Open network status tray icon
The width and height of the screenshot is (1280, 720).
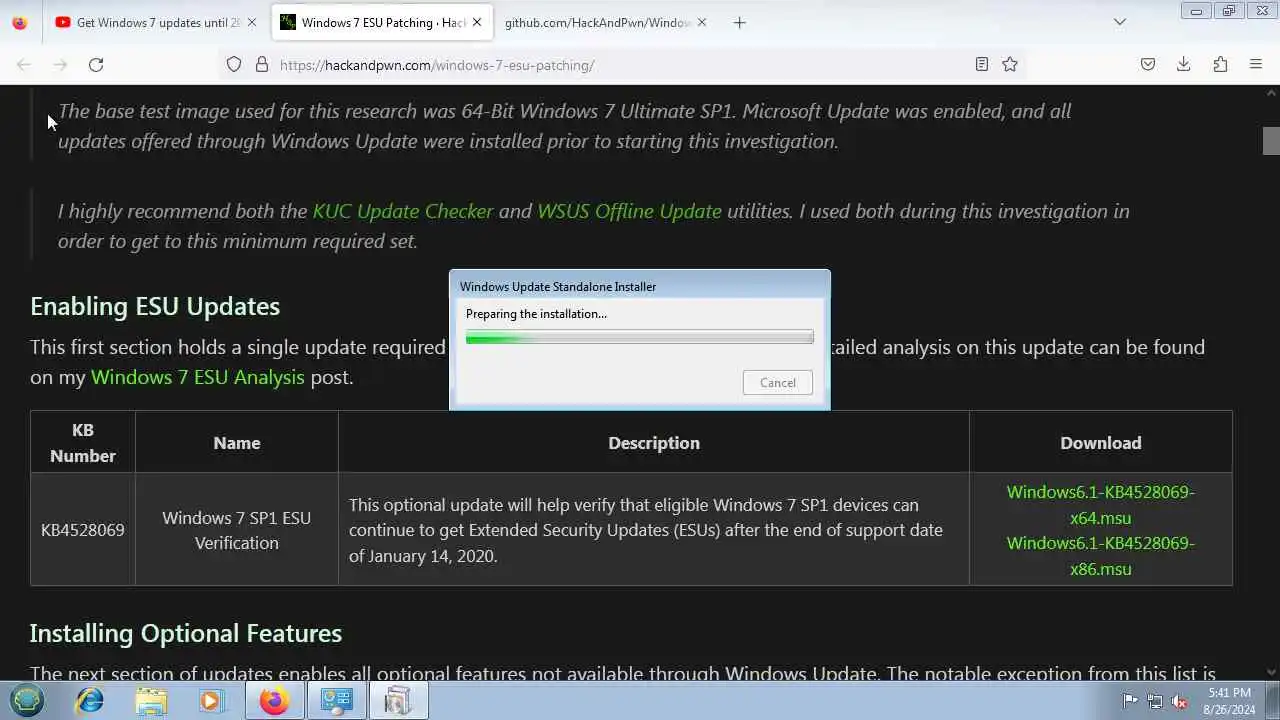1155,701
